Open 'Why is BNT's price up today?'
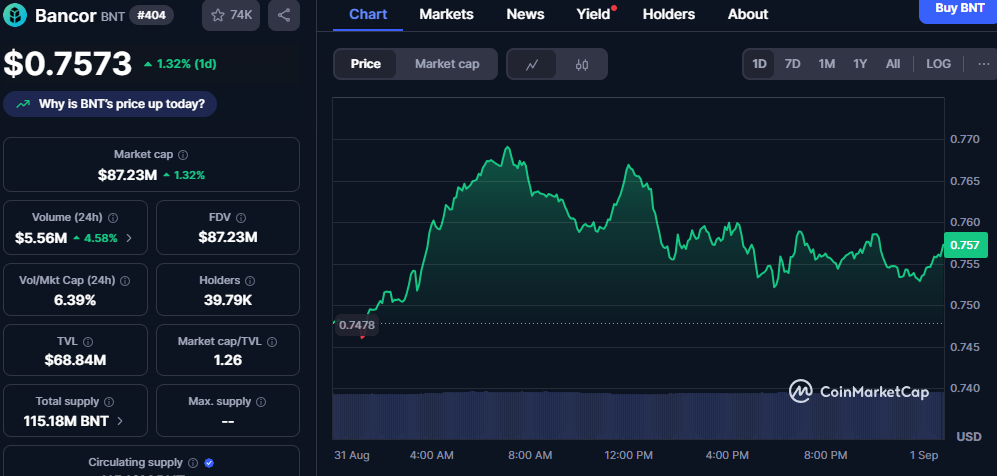Image resolution: width=997 pixels, height=476 pixels. pyautogui.click(x=110, y=103)
